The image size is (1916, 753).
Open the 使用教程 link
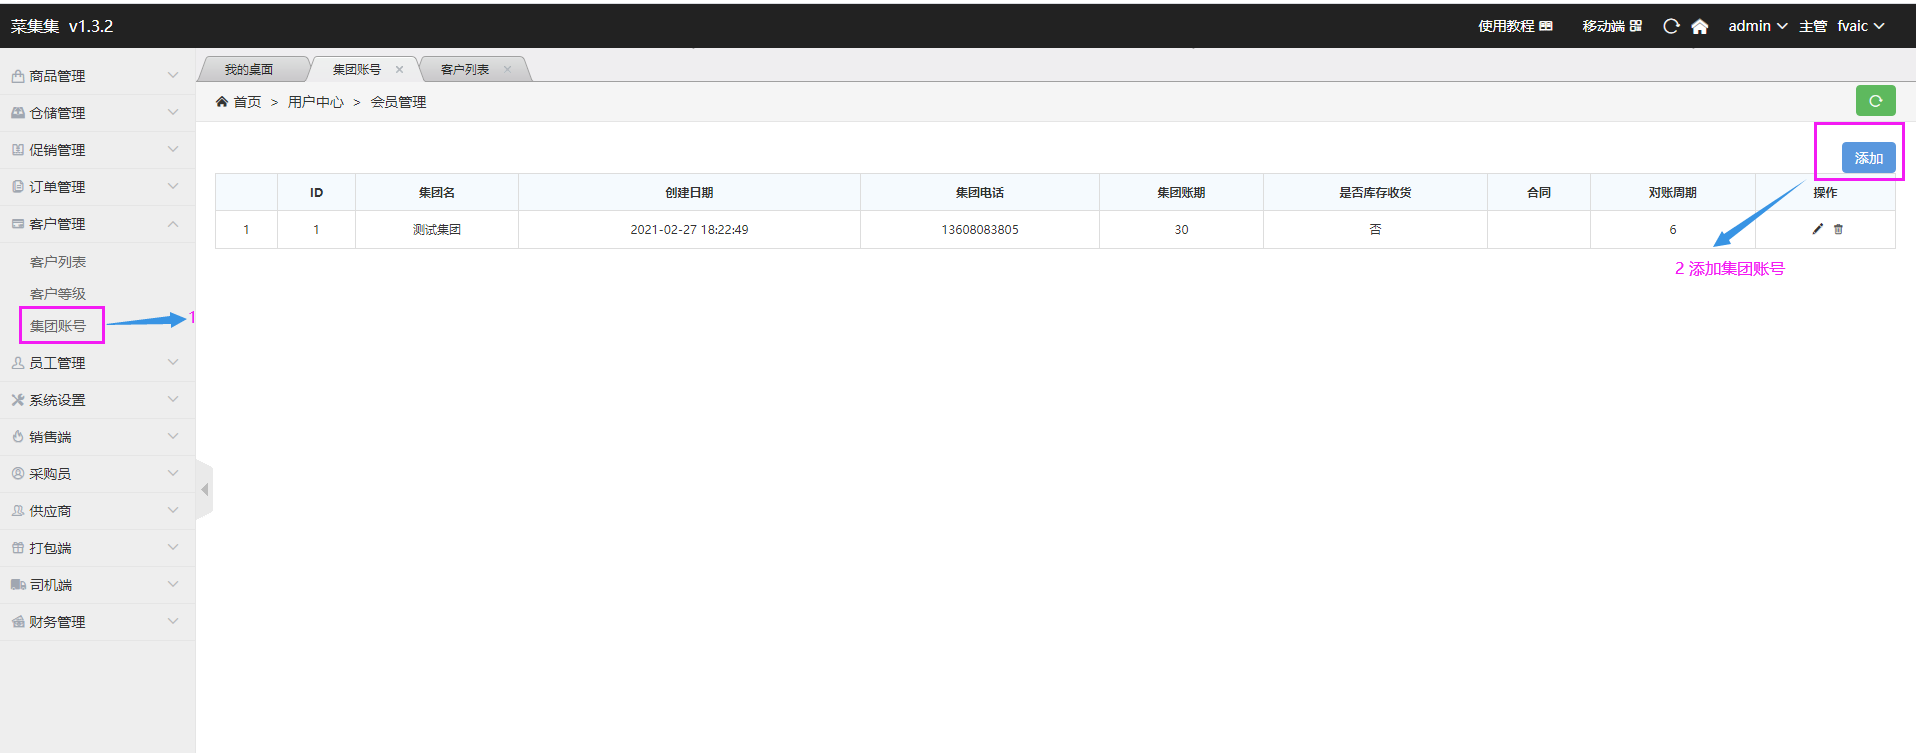[x=1514, y=26]
